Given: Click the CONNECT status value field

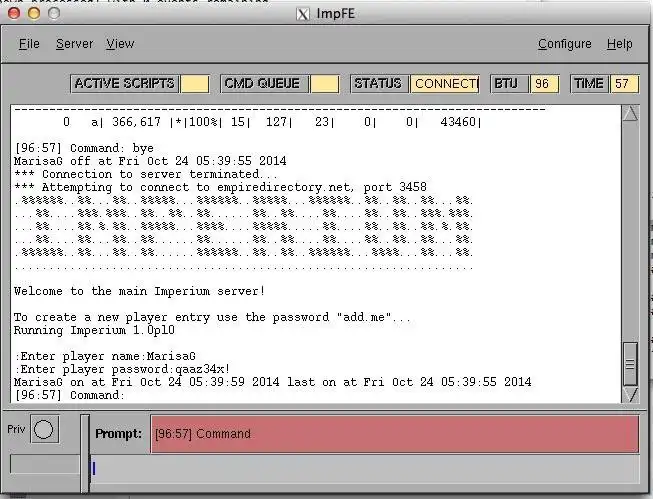Looking at the screenshot, I should [x=445, y=84].
